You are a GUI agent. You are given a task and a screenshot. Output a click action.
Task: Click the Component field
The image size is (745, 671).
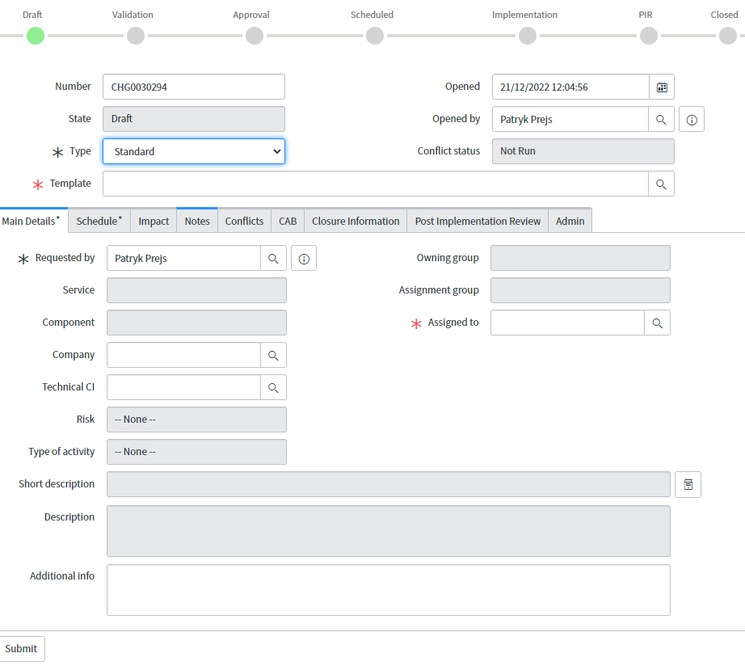(x=197, y=323)
